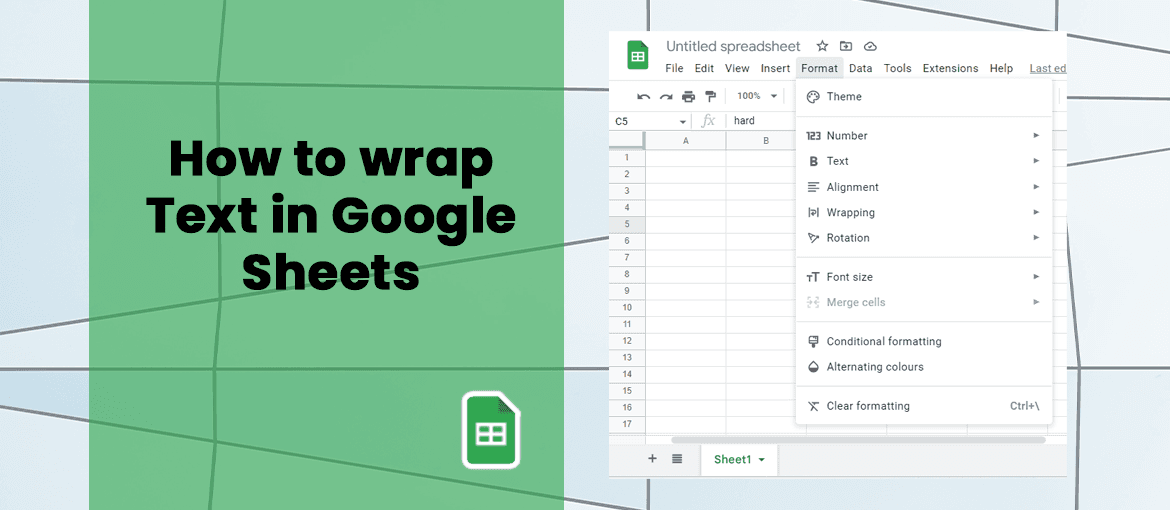Image resolution: width=1170 pixels, height=510 pixels.
Task: Expand the Font size submenu arrow
Action: [x=1036, y=276]
